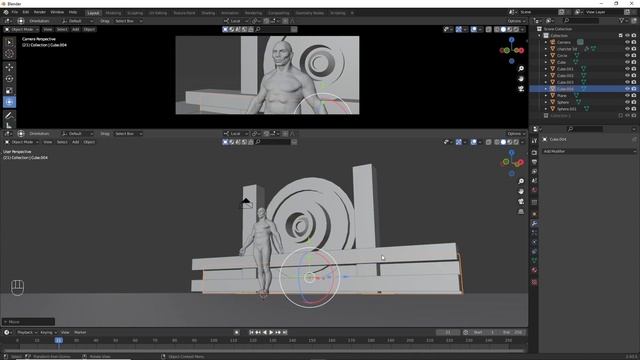Screen dimensions: 640x360
Task: Expand the Camera row in outliner
Action: coord(546,42)
